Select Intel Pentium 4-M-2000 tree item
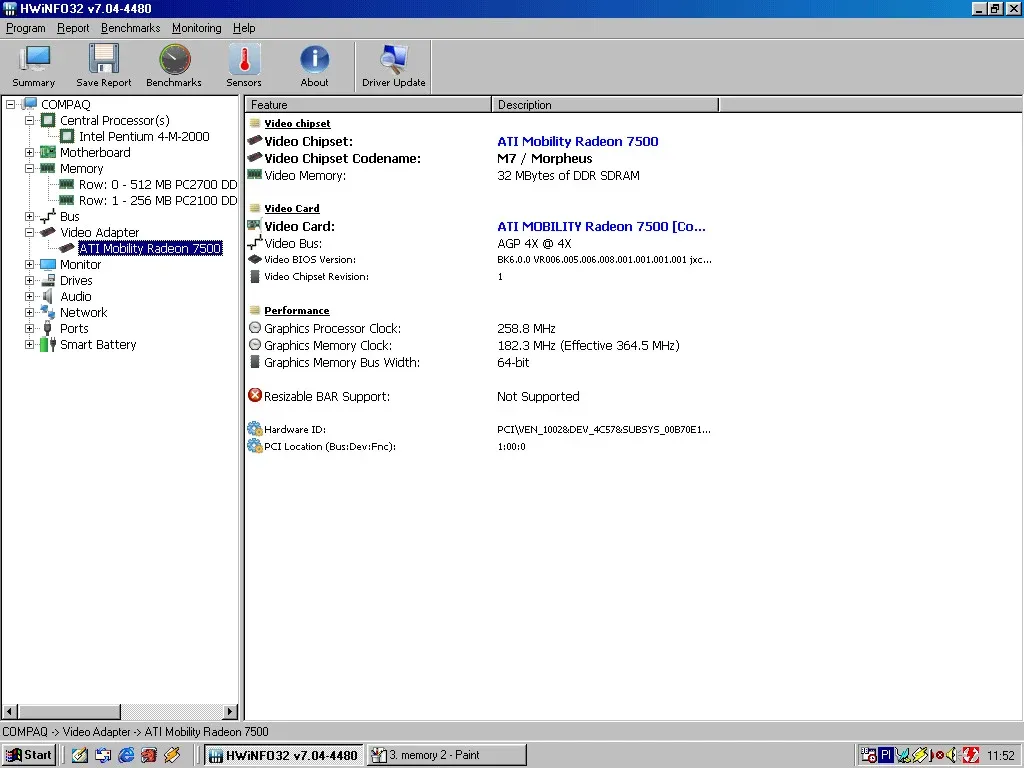The width and height of the screenshot is (1024, 768). tap(144, 136)
